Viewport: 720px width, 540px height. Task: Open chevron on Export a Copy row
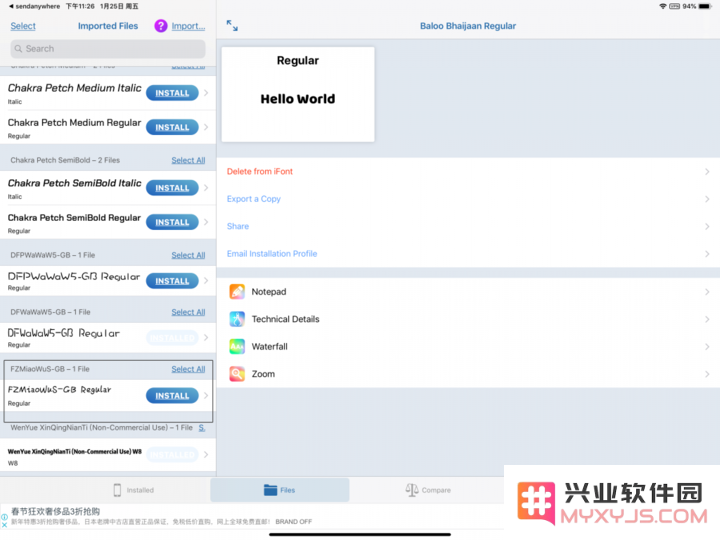coord(707,199)
